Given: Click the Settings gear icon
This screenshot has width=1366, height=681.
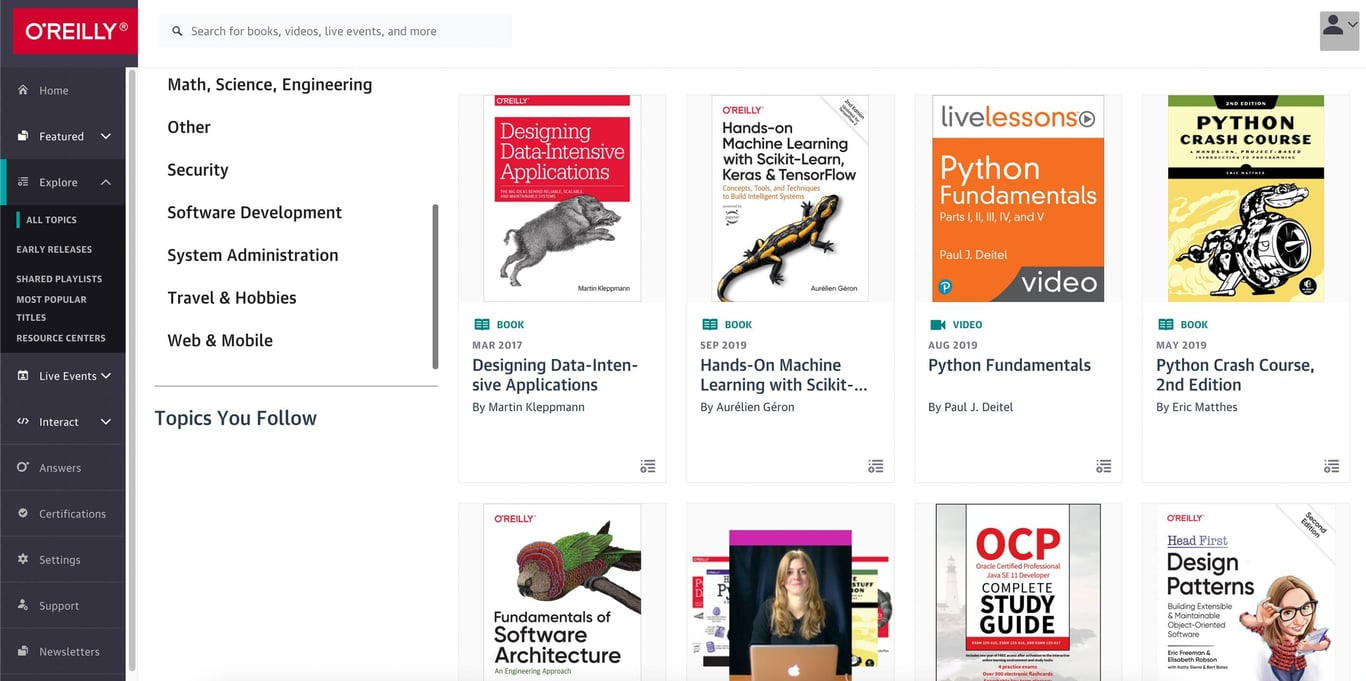Looking at the screenshot, I should point(23,559).
